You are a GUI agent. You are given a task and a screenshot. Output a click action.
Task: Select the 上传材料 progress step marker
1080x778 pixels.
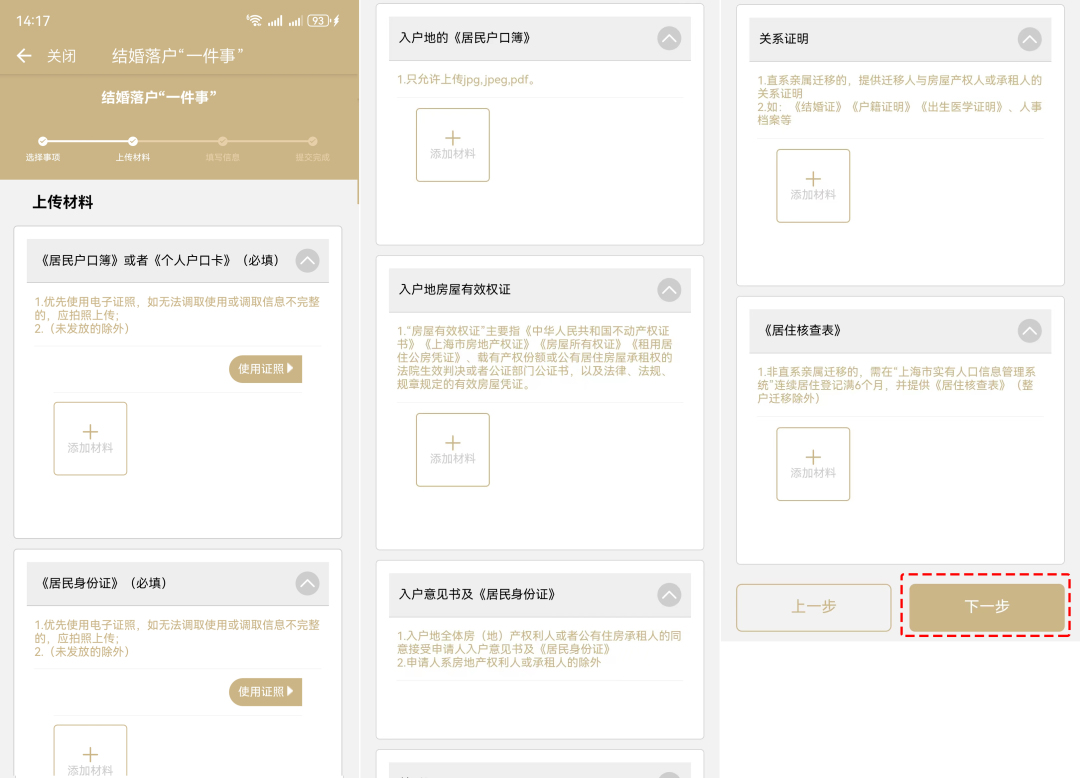click(132, 141)
